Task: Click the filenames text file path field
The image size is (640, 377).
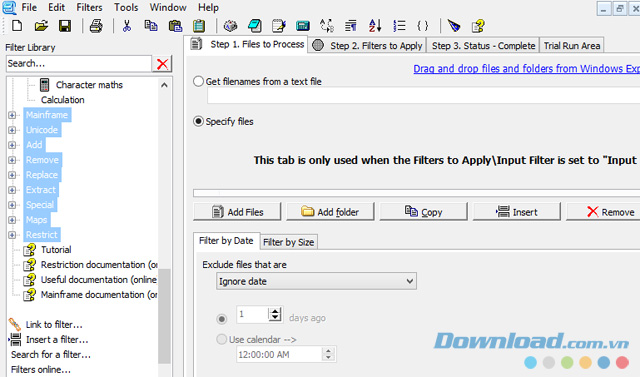Action: (423, 96)
